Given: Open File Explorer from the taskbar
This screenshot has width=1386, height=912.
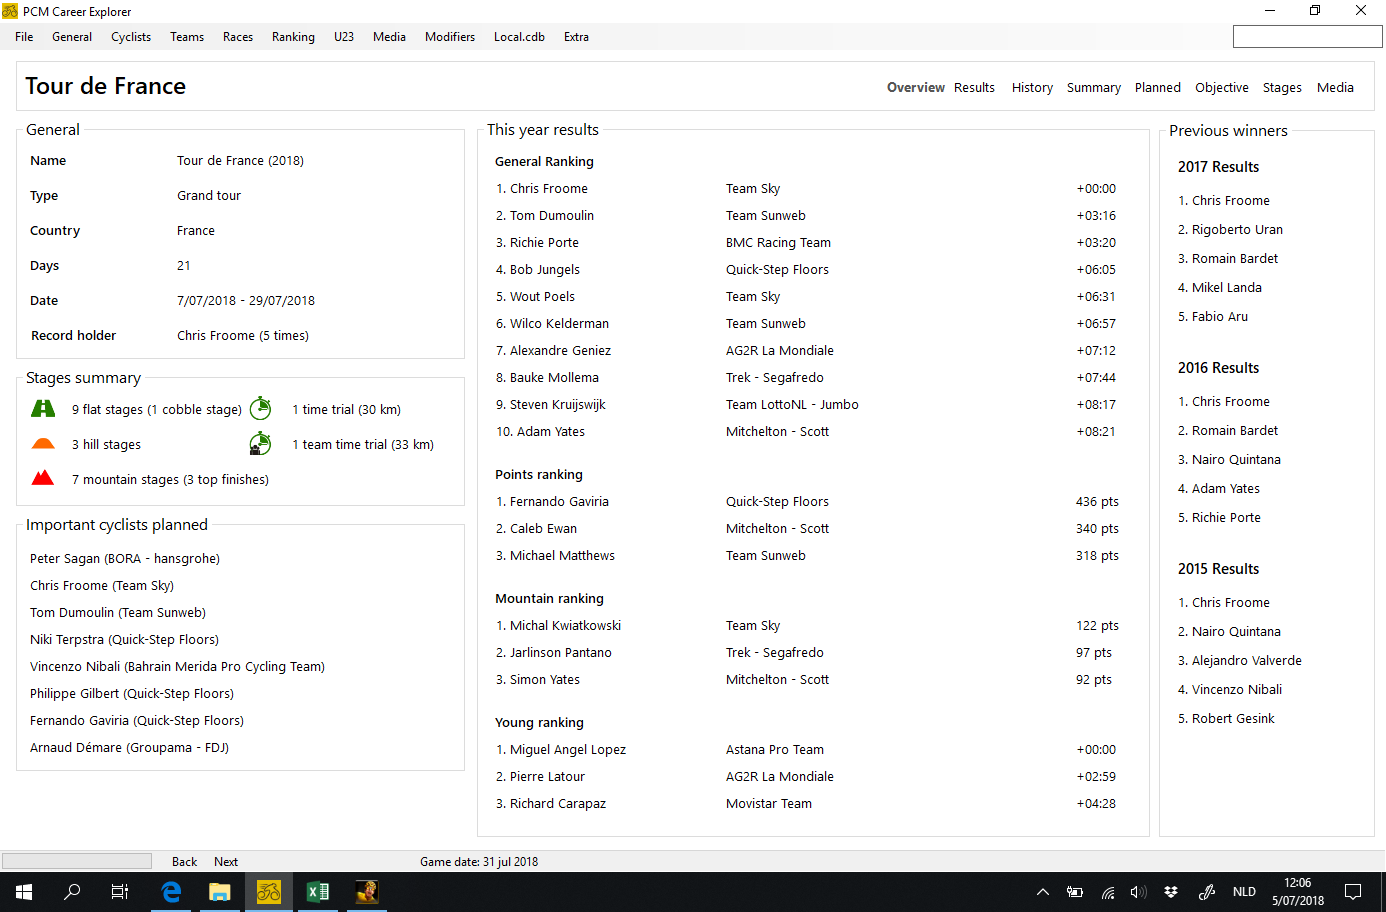Looking at the screenshot, I should [220, 892].
